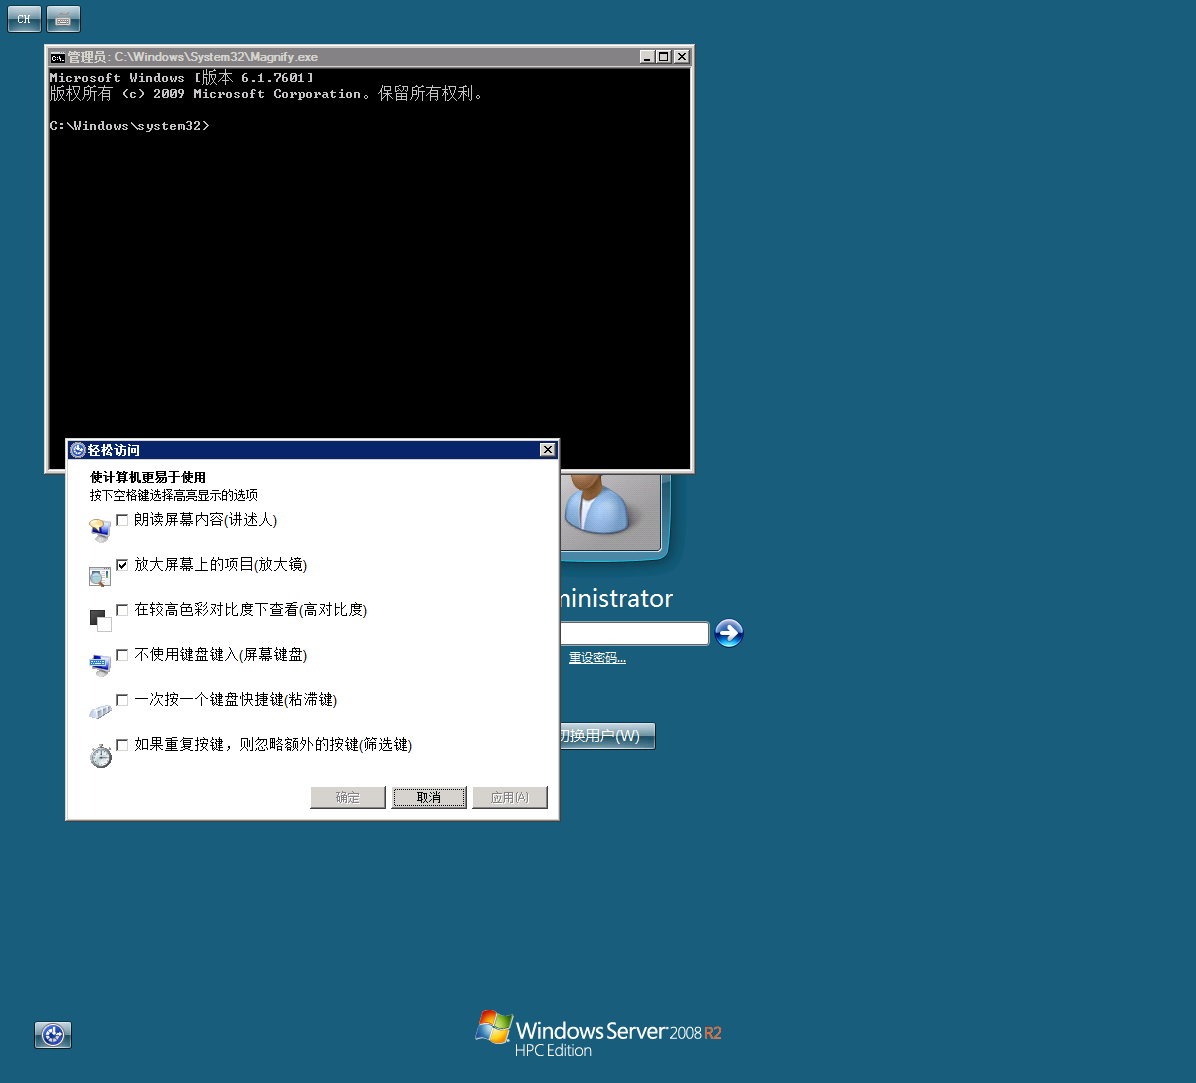The height and width of the screenshot is (1083, 1196).
Task: Click the 应用(A) button
Action: pos(510,798)
